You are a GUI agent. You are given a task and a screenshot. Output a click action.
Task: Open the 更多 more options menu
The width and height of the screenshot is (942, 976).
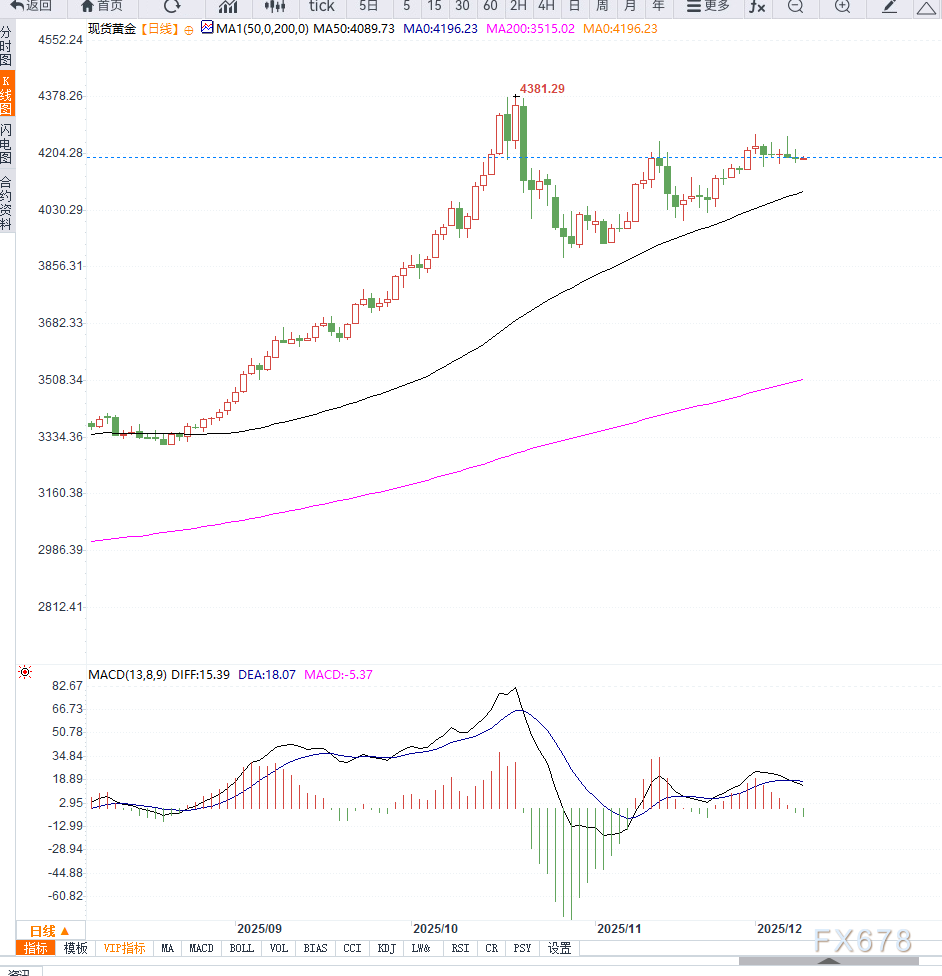[707, 8]
